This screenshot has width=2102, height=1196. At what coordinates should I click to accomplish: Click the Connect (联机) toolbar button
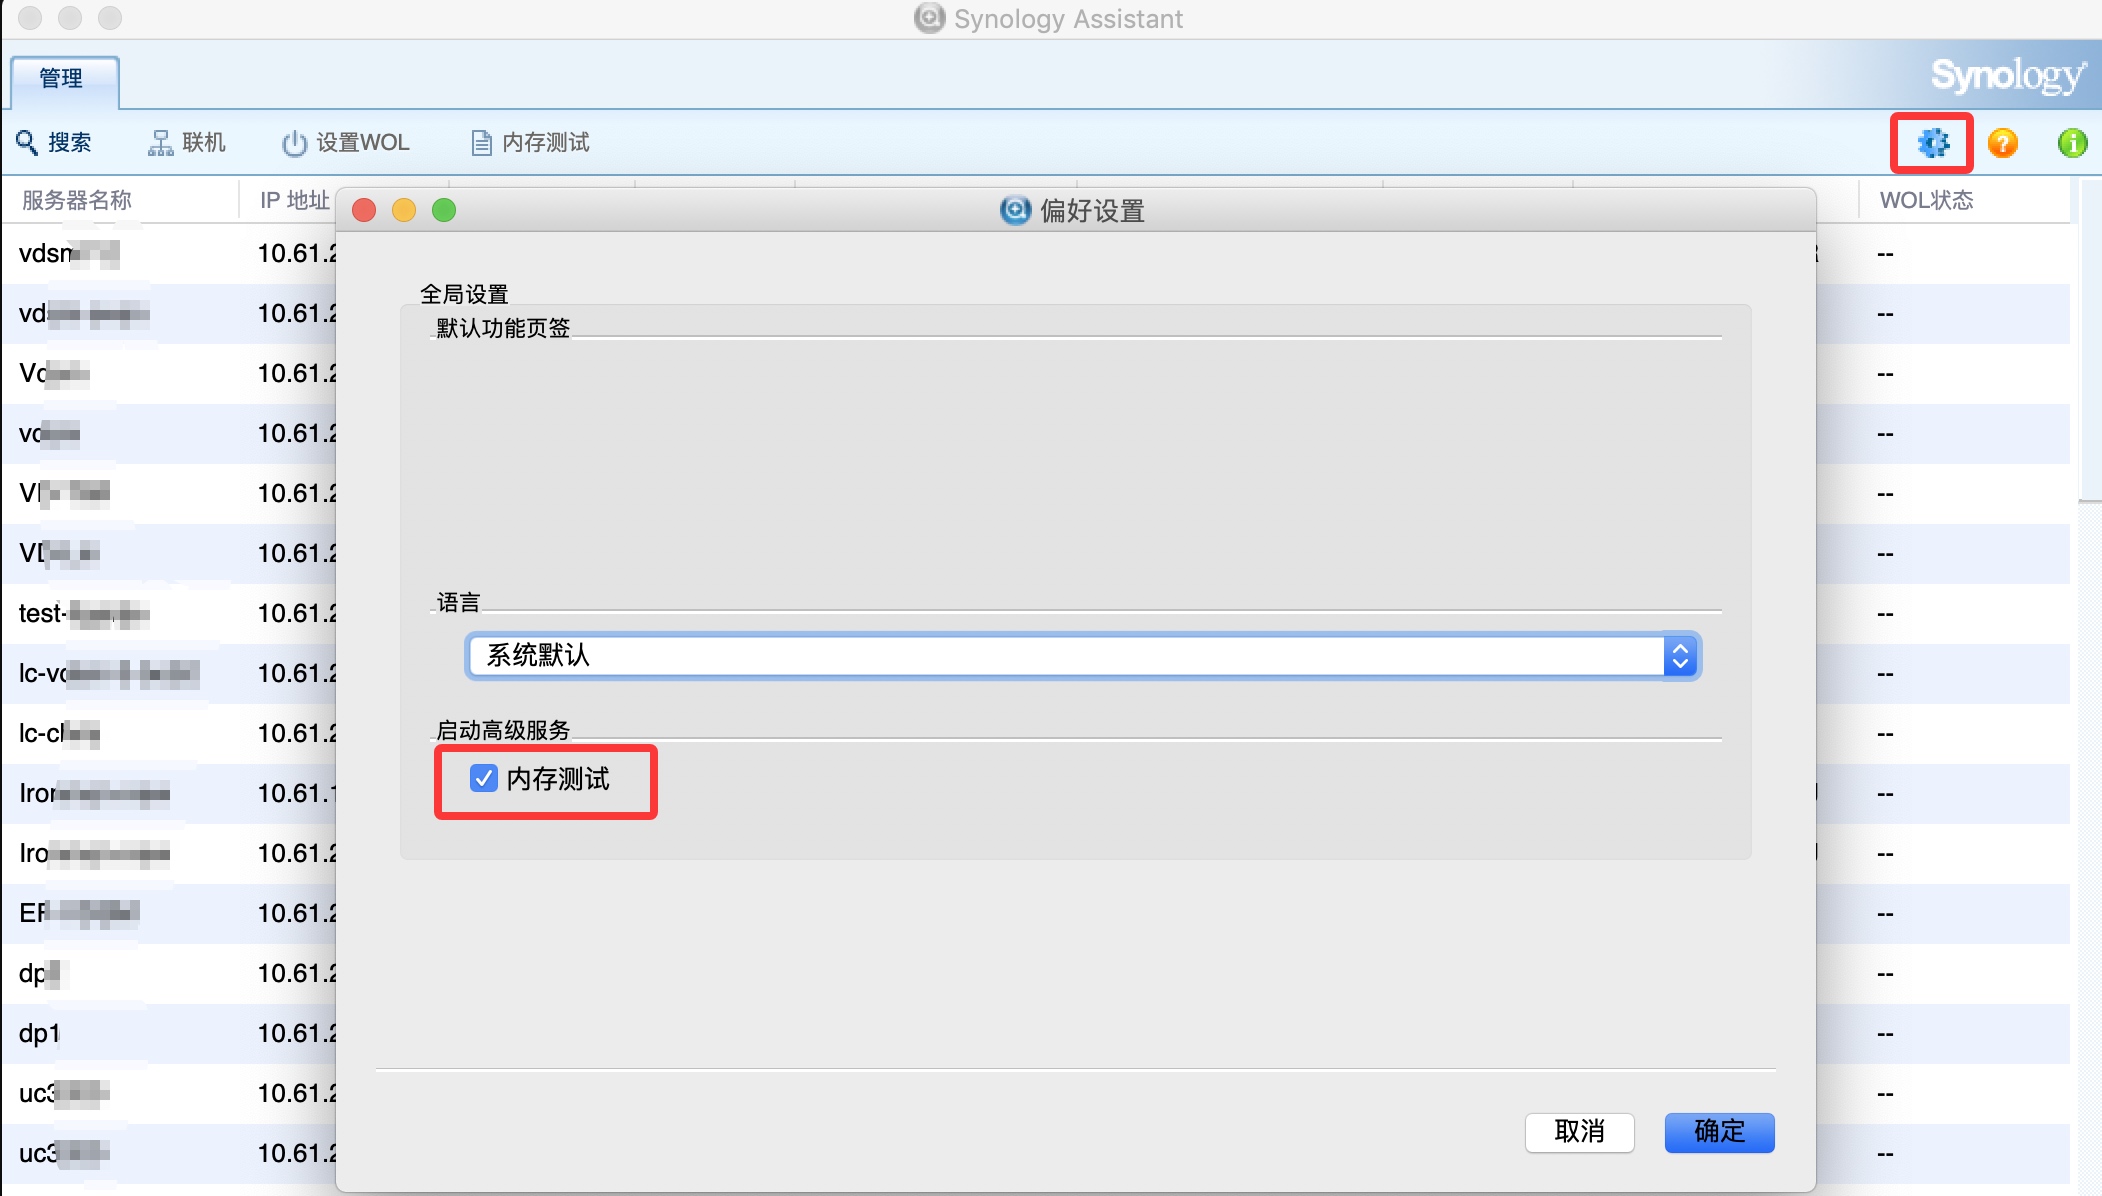point(187,143)
